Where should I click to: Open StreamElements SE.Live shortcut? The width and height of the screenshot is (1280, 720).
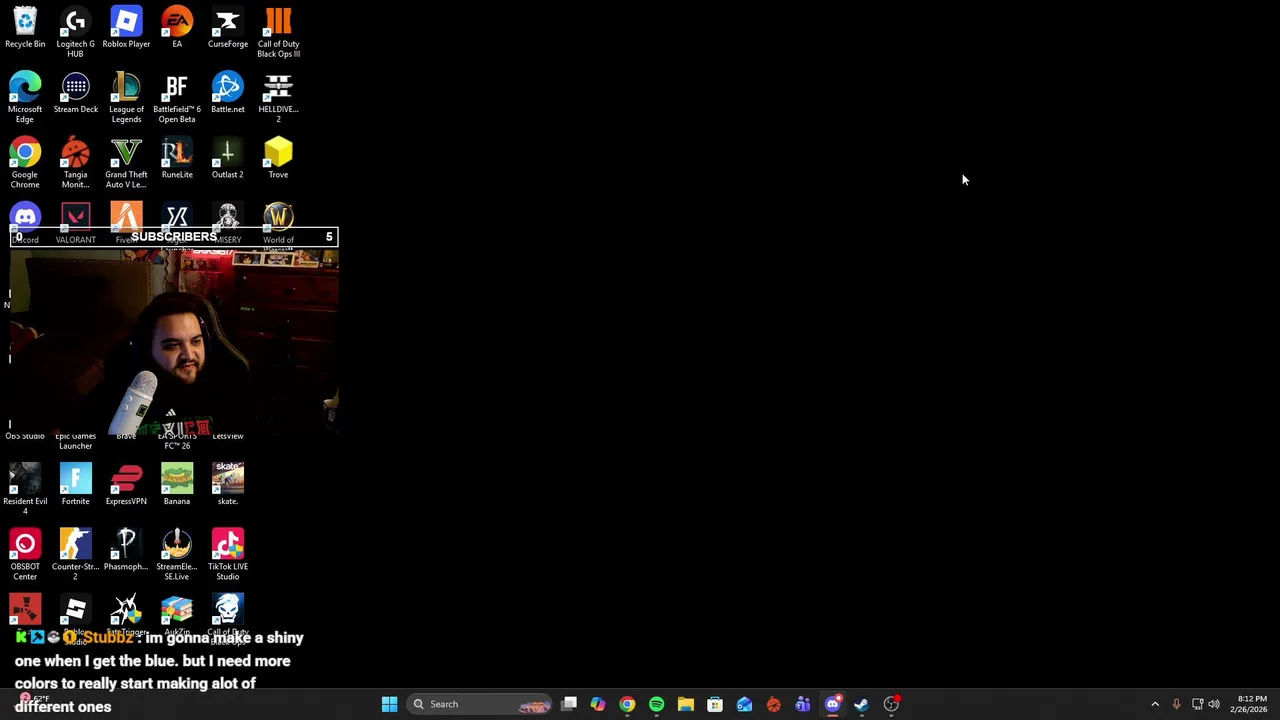coord(177,554)
